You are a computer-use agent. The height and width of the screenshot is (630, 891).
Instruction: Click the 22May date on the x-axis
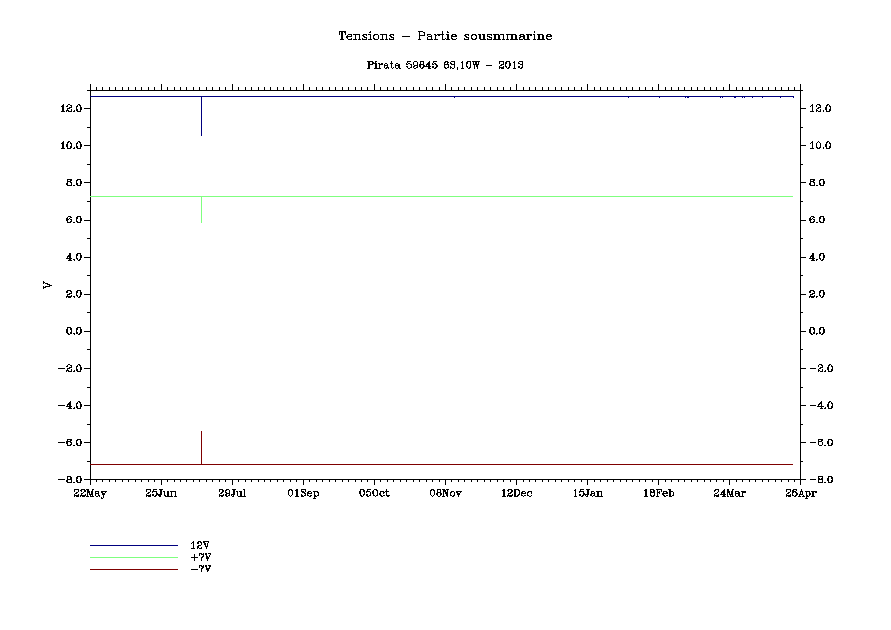90,493
